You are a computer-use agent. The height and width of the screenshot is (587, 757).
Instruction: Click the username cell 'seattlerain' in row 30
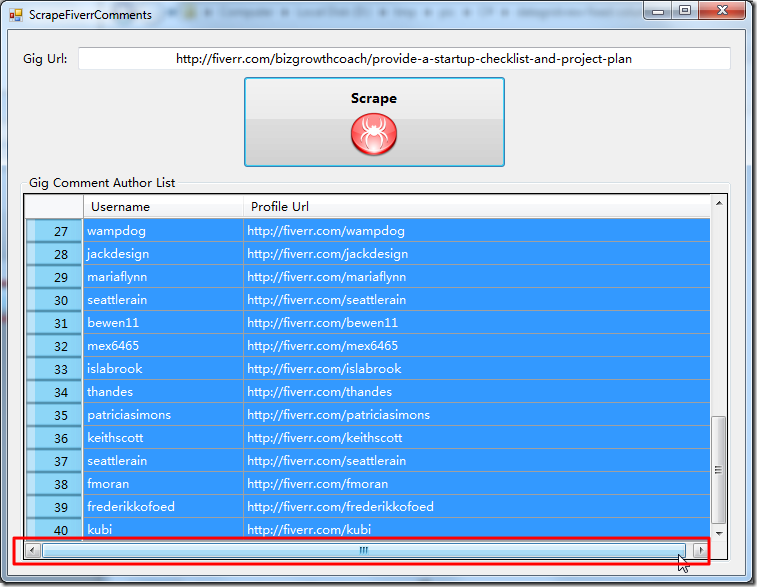163,300
